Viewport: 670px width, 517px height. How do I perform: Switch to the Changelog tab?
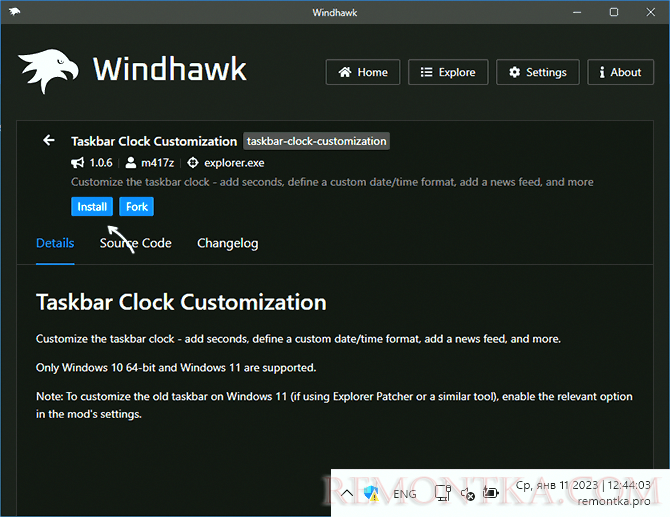(x=227, y=243)
